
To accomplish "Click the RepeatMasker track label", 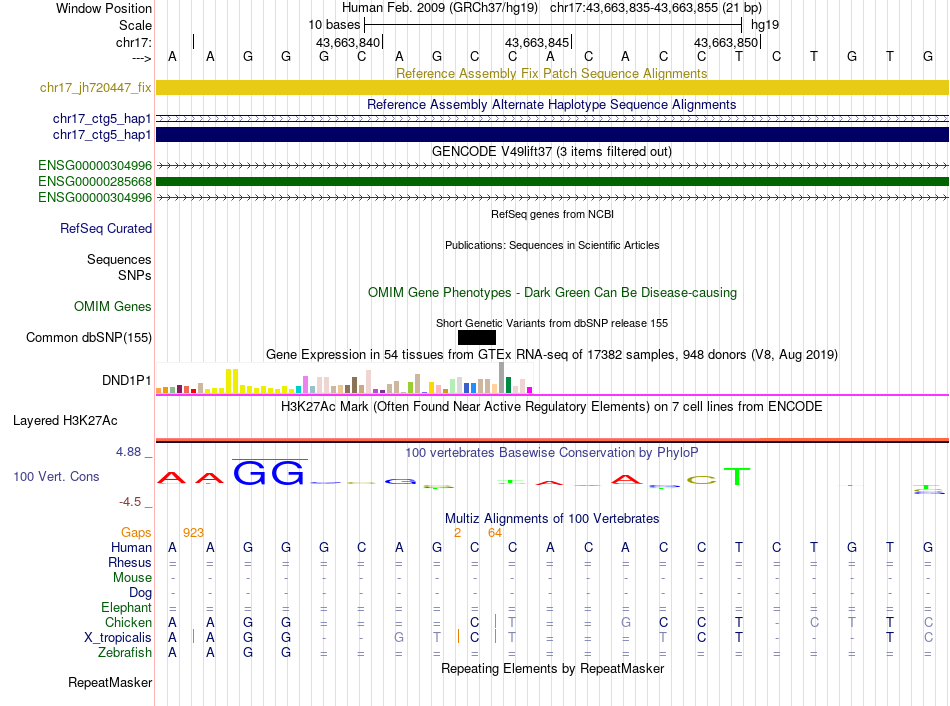I will 110,682.
